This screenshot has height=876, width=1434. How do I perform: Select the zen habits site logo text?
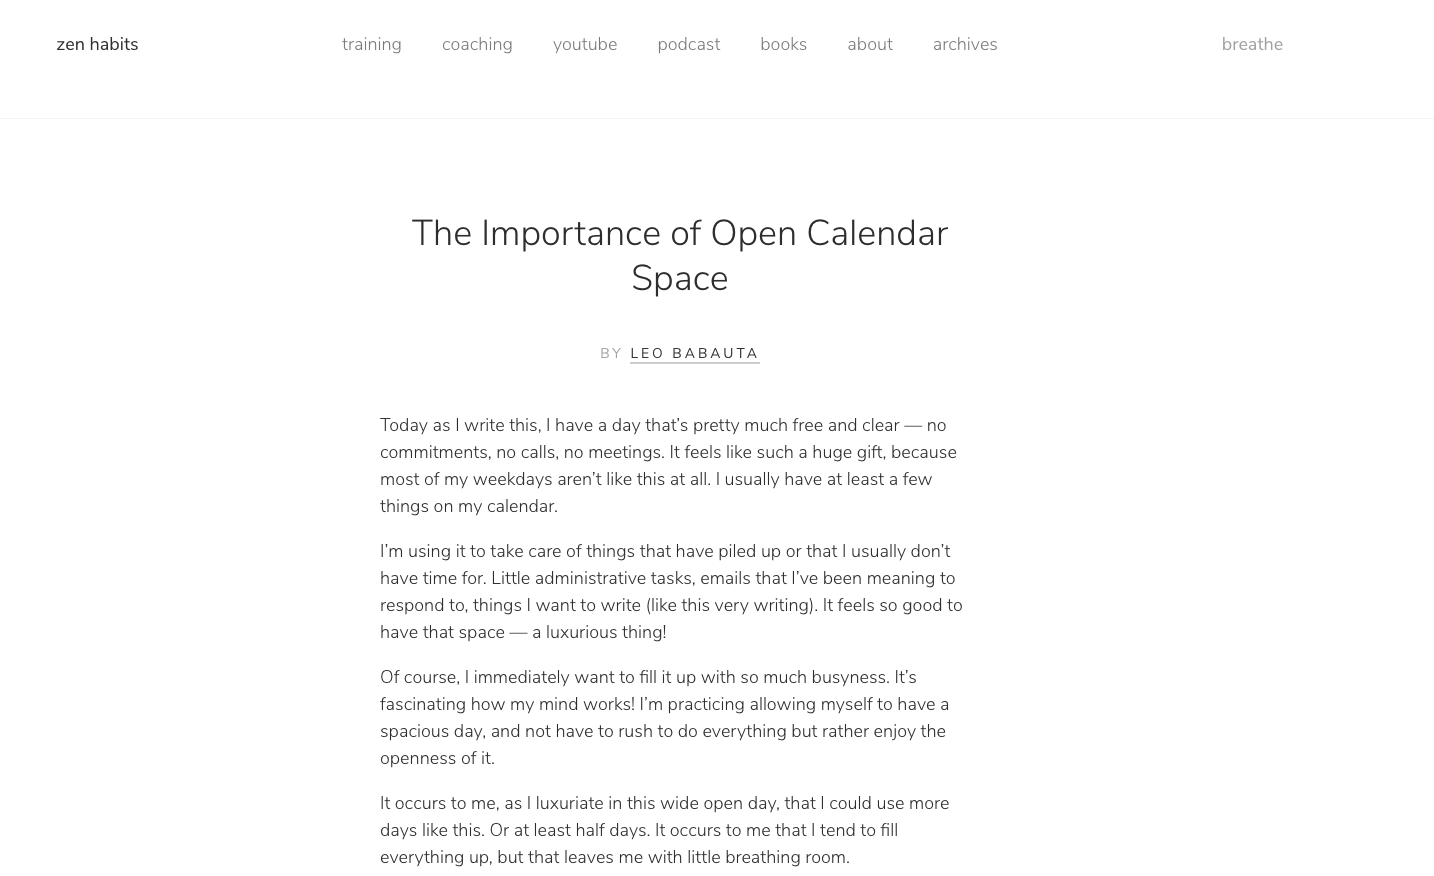(x=97, y=44)
